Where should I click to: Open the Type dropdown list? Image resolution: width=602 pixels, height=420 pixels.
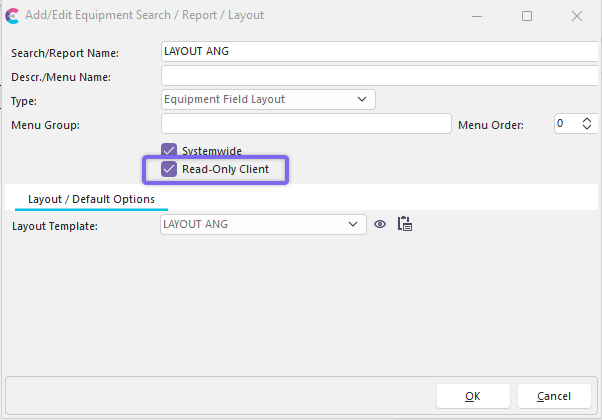(x=361, y=99)
